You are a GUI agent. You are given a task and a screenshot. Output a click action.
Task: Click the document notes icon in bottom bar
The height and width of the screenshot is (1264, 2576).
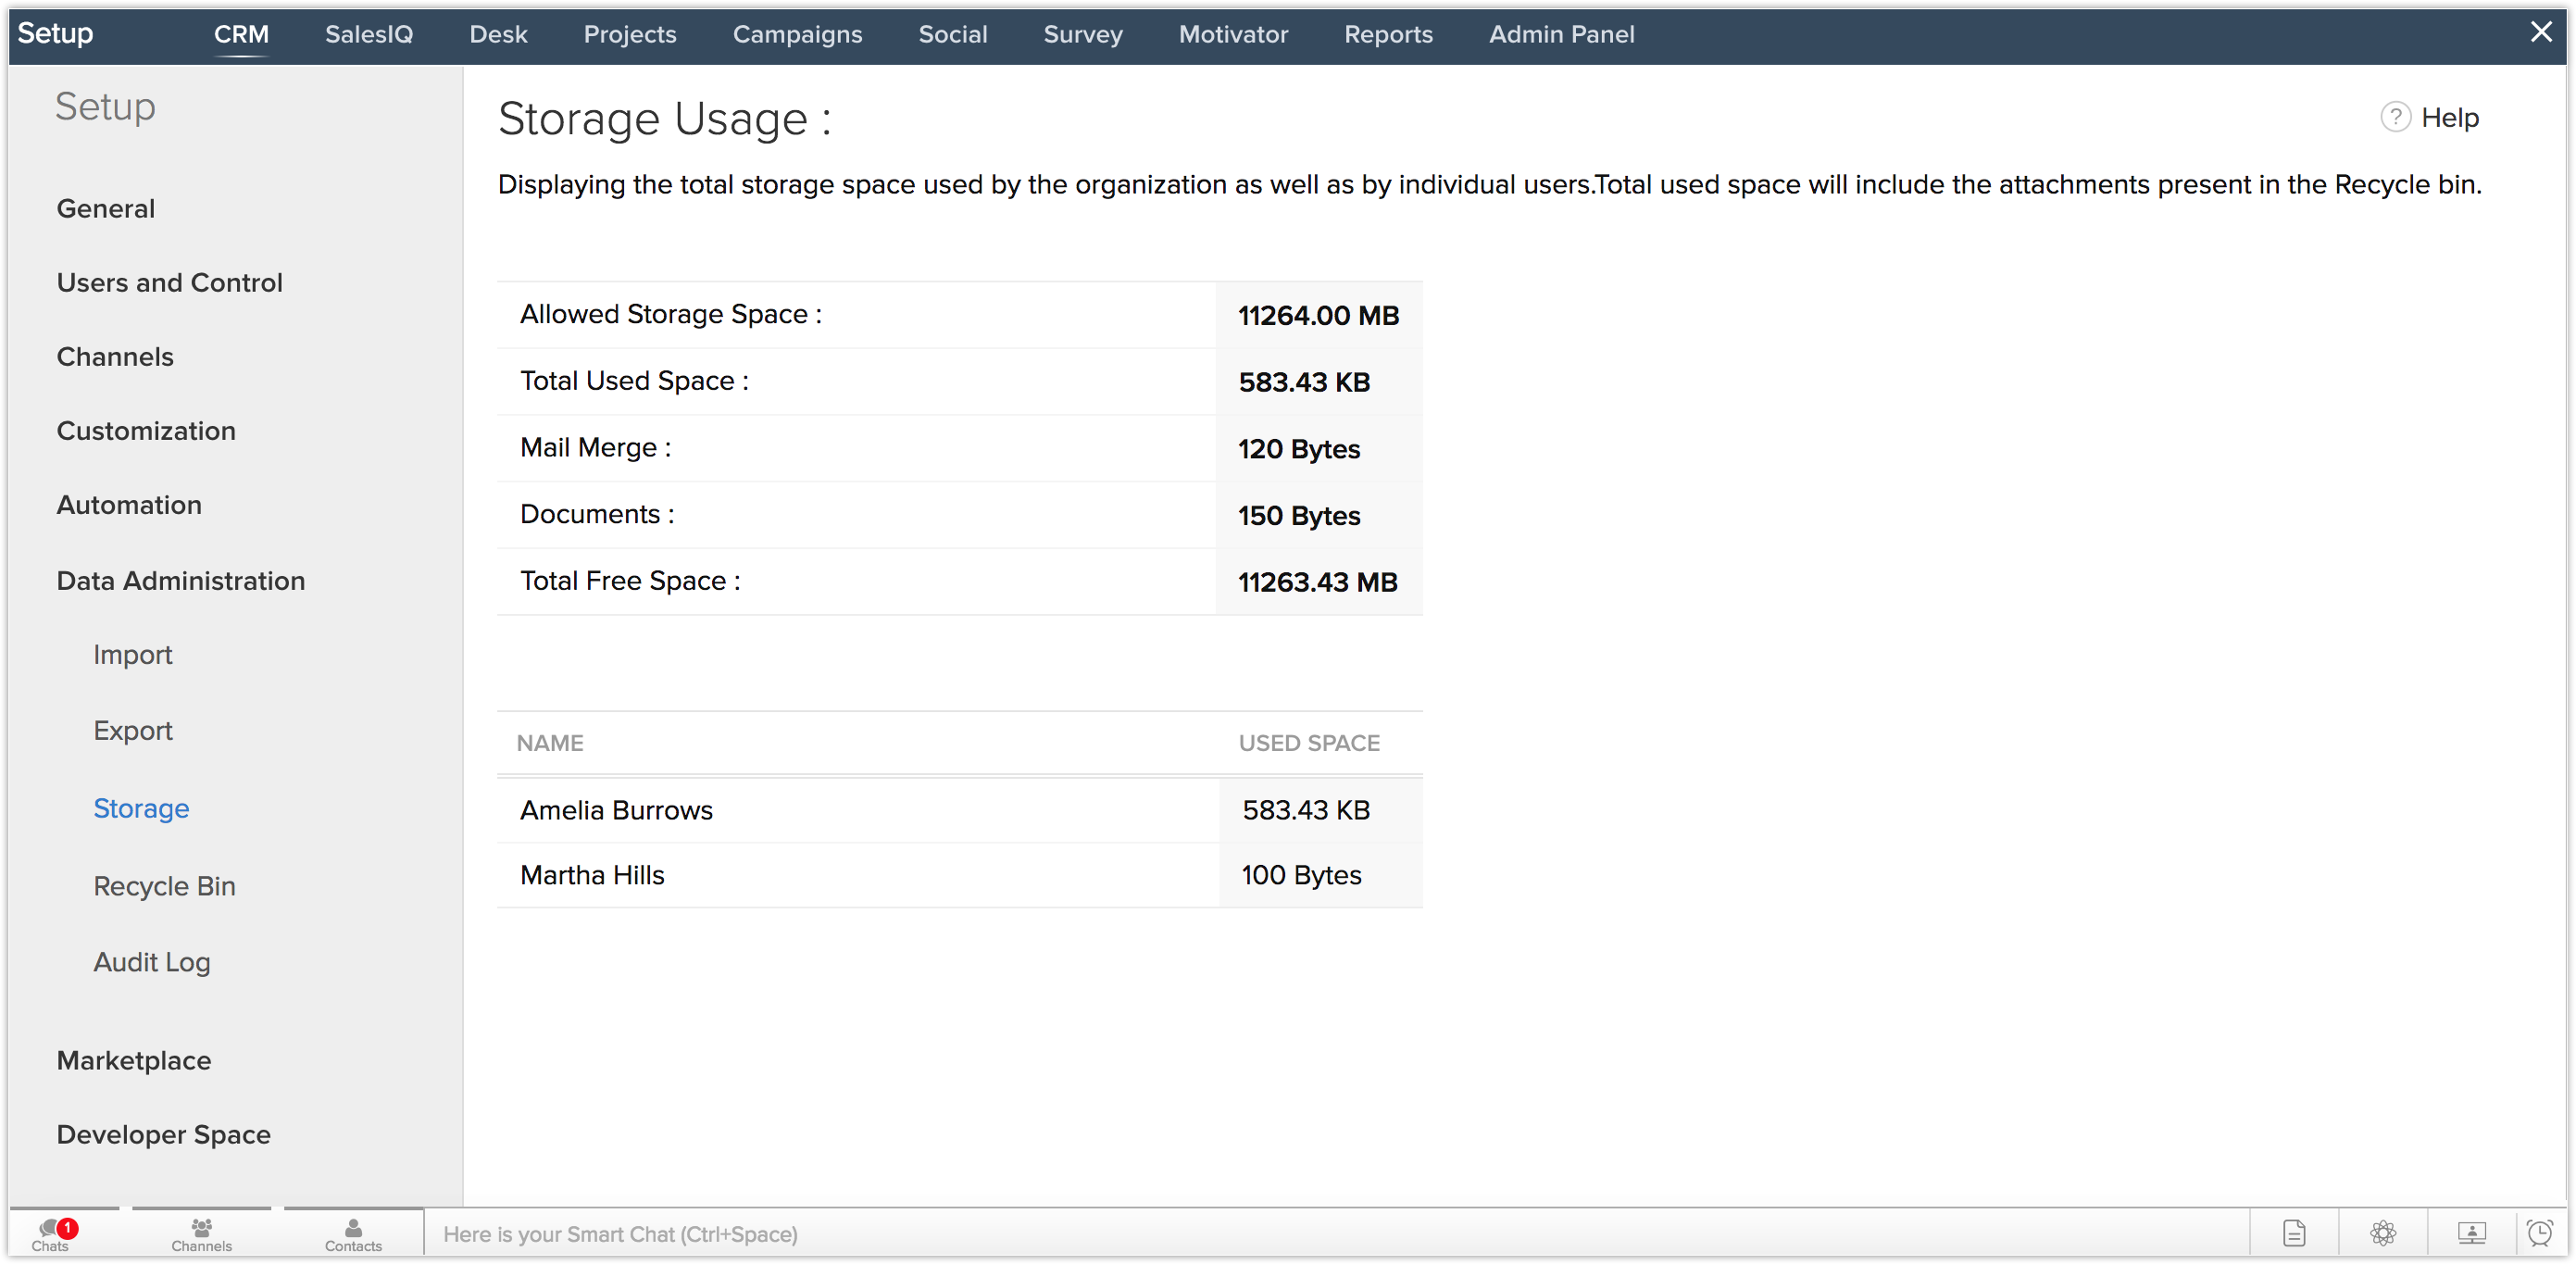tap(2294, 1233)
